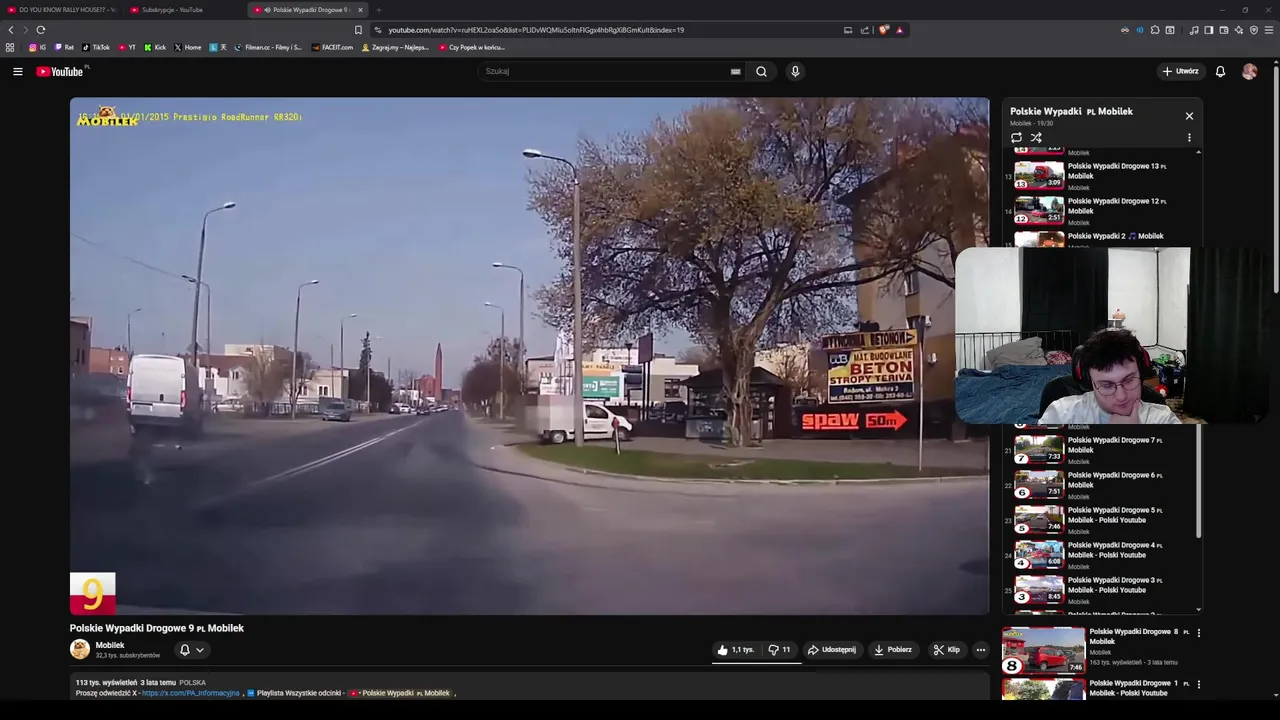Screen dimensions: 1280x720
Task: Open Mobilek channel name link
Action: 110,645
